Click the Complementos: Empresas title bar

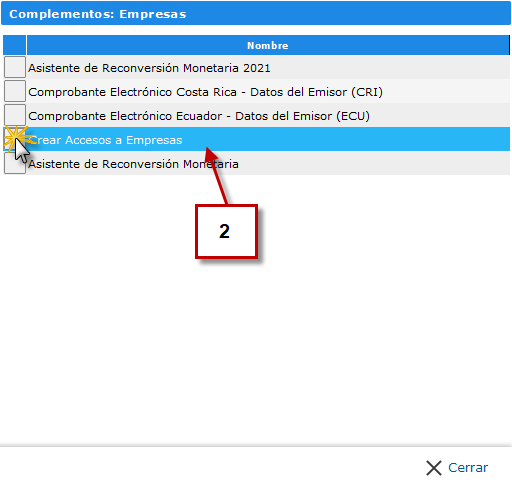[256, 13]
